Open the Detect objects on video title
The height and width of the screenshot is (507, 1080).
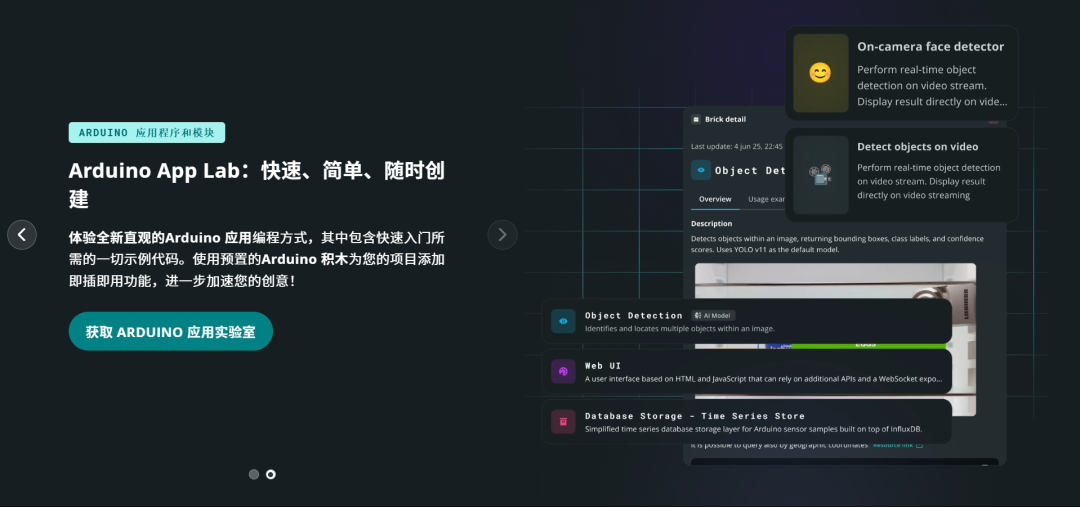point(917,147)
